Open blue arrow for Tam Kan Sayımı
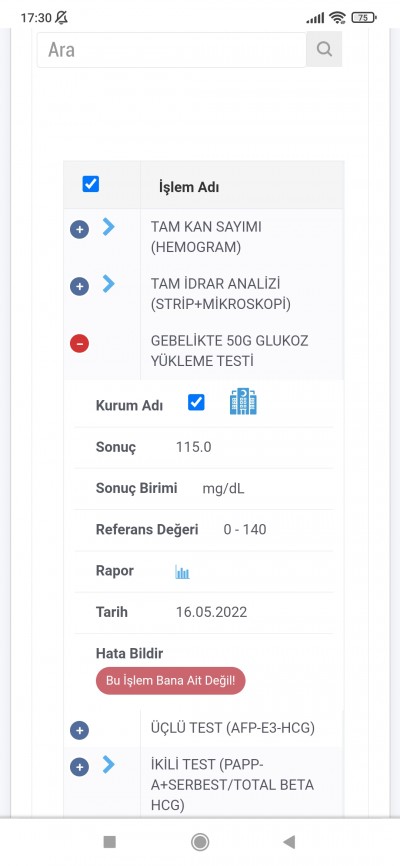 click(108, 226)
